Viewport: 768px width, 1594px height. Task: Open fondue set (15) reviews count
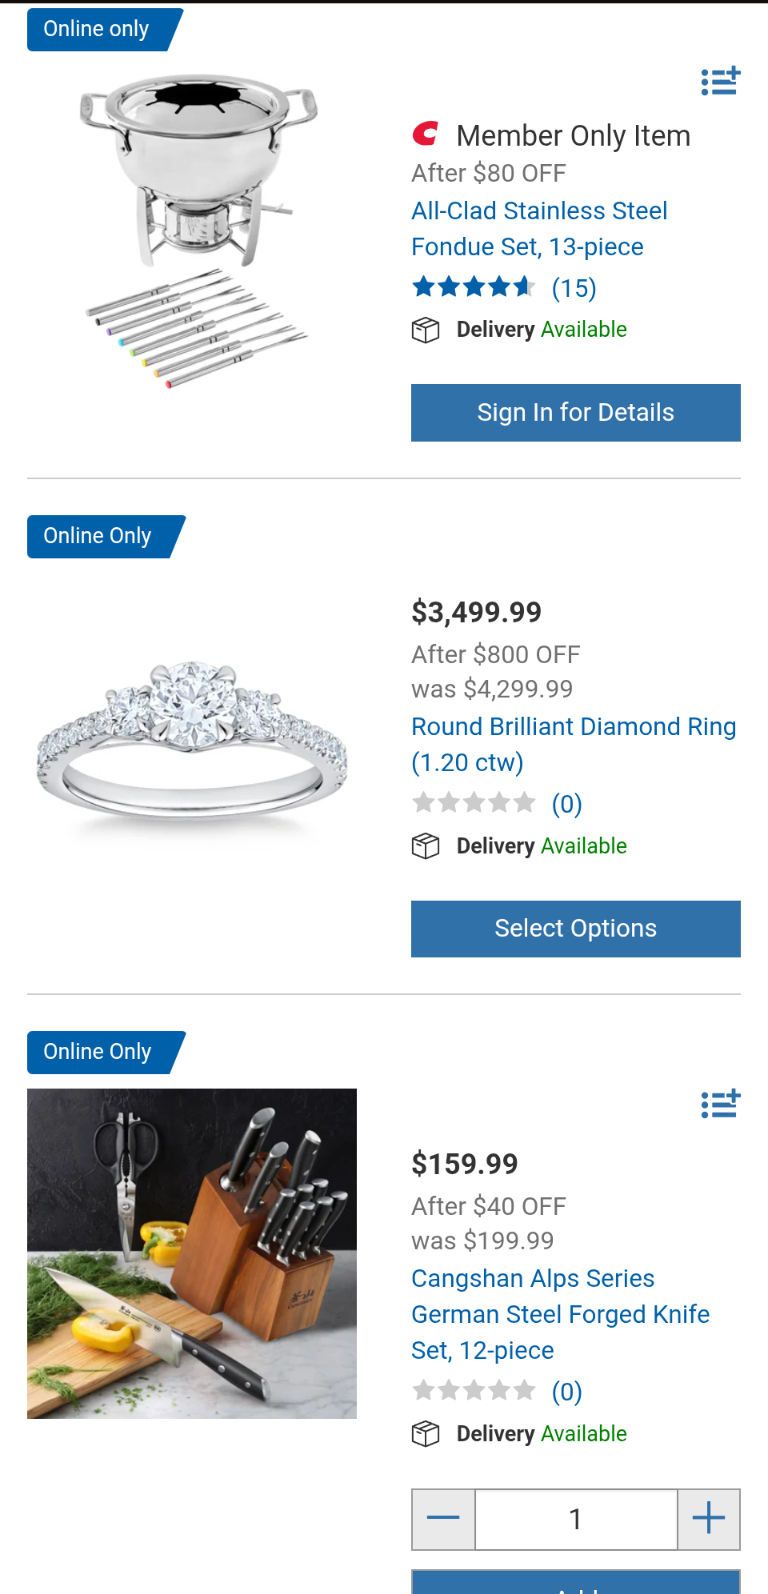pos(574,288)
